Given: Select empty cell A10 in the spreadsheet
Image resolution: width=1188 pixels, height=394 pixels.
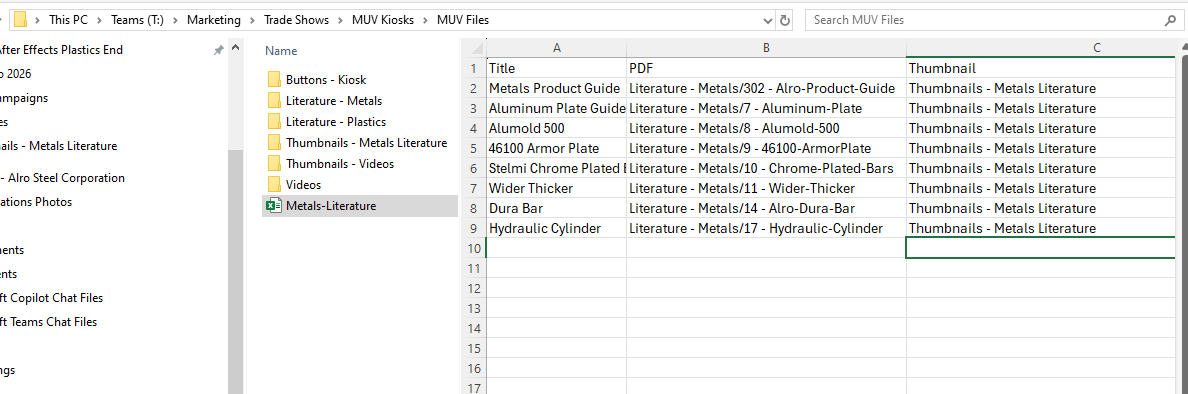Looking at the screenshot, I should coord(556,248).
